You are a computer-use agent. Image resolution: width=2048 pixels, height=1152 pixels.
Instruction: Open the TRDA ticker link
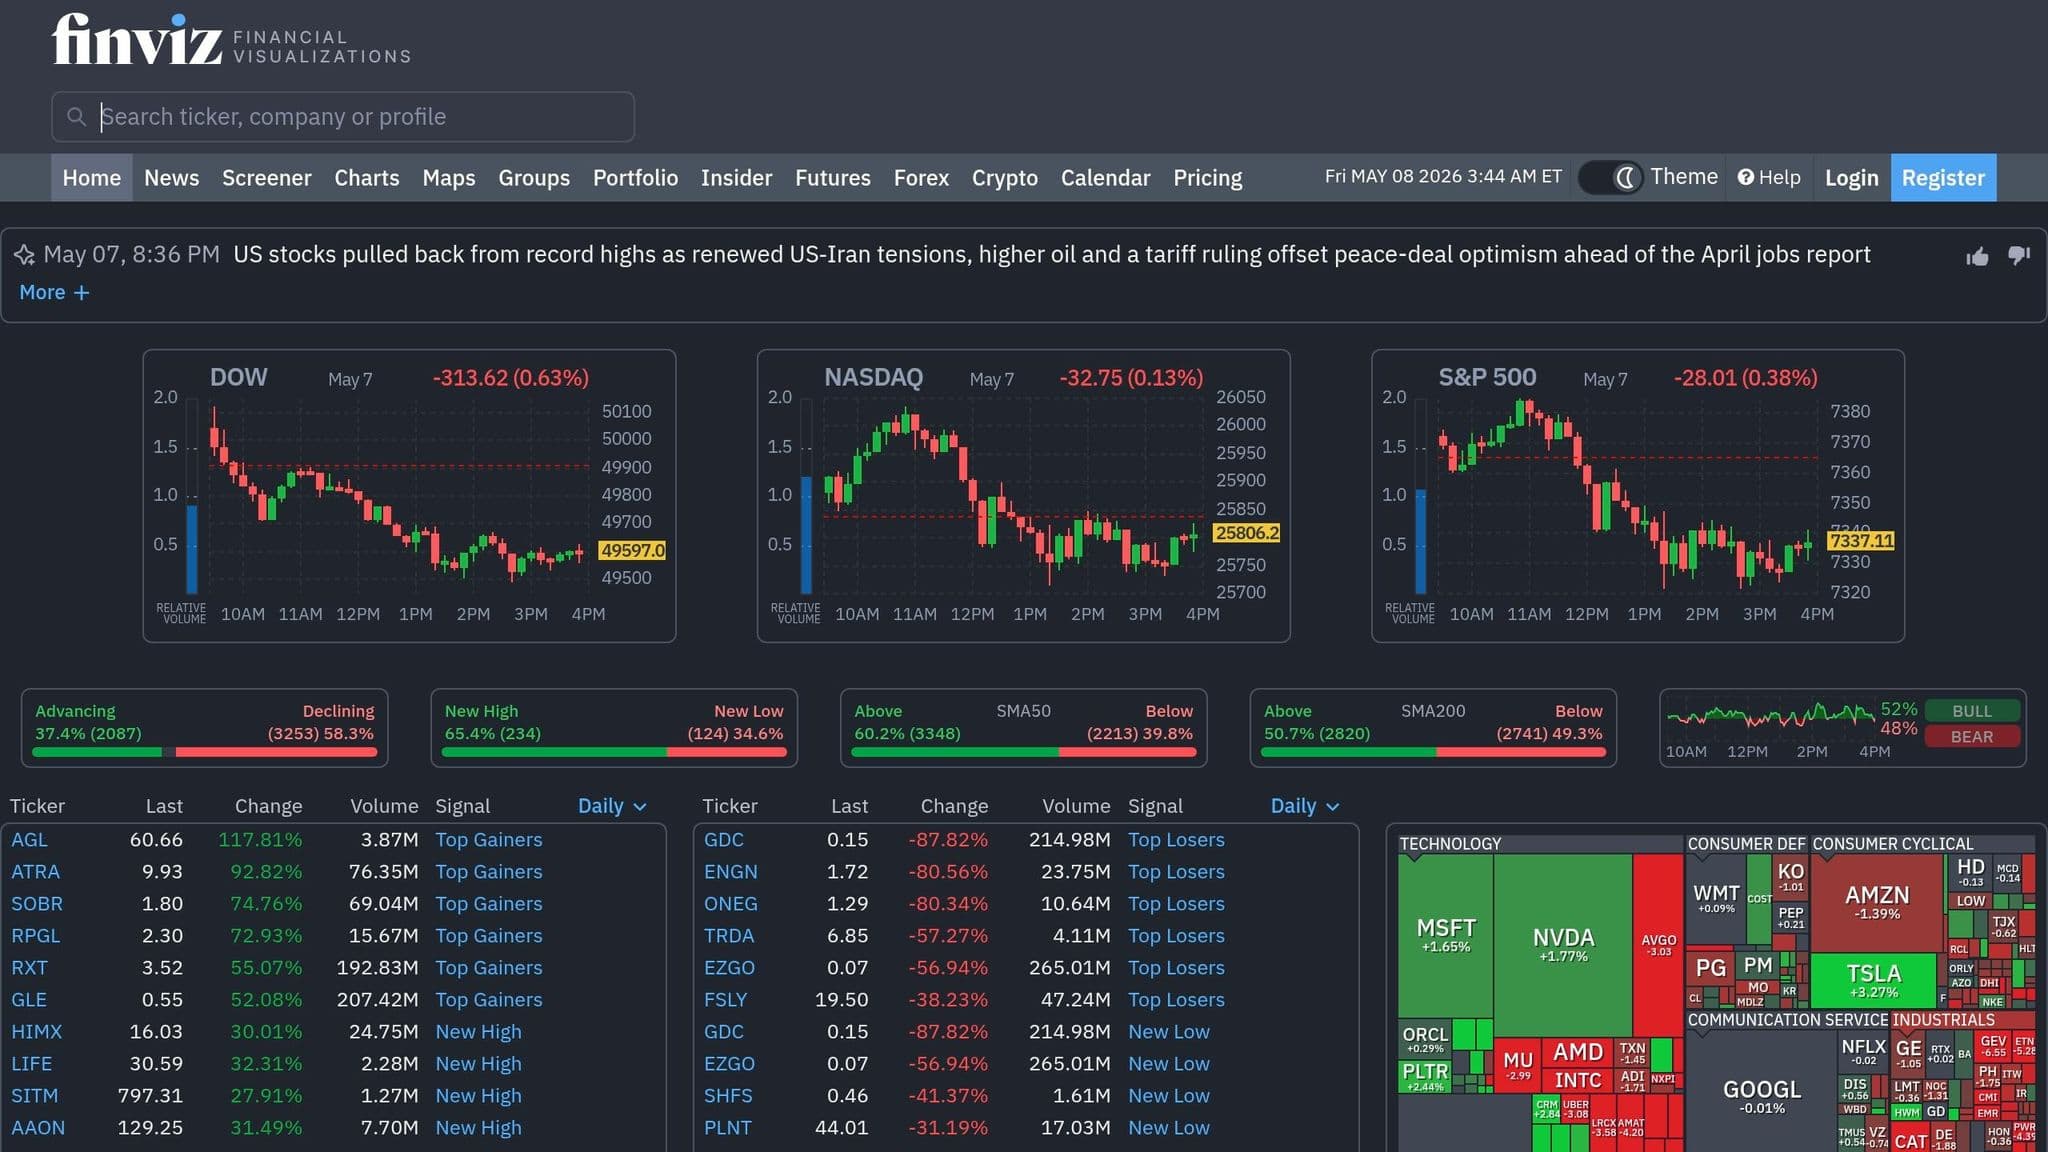pos(728,936)
